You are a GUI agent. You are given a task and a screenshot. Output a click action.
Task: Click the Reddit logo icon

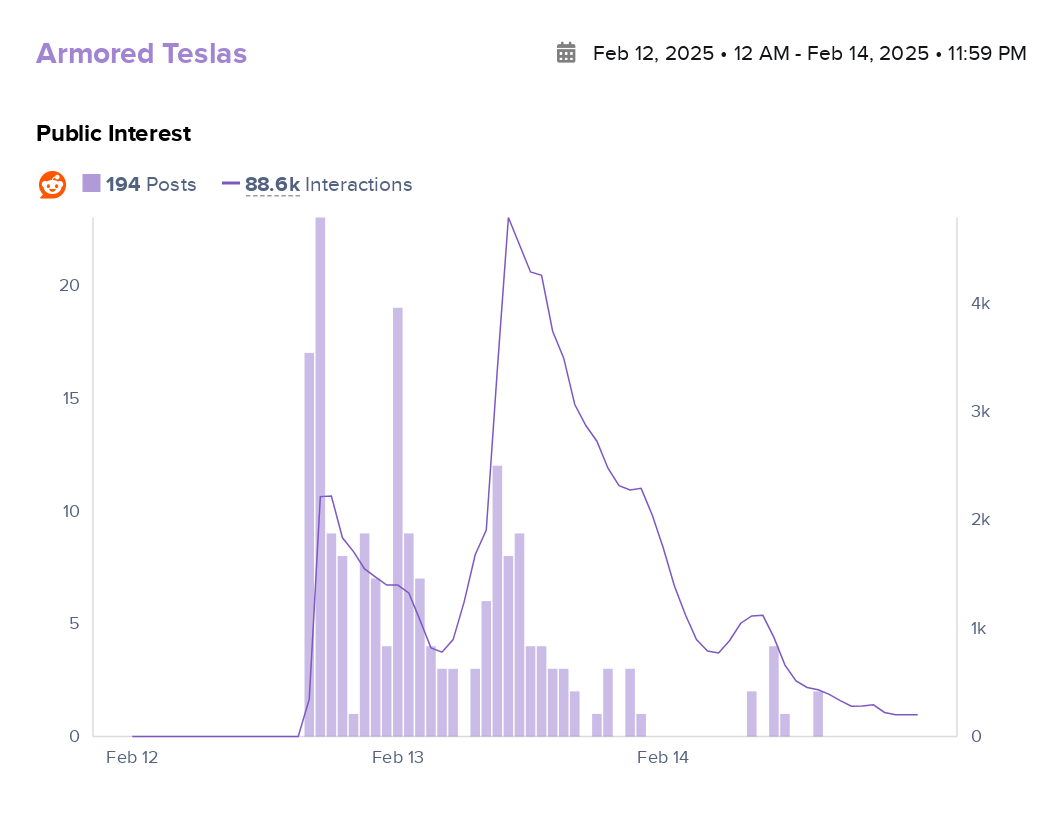(52, 185)
